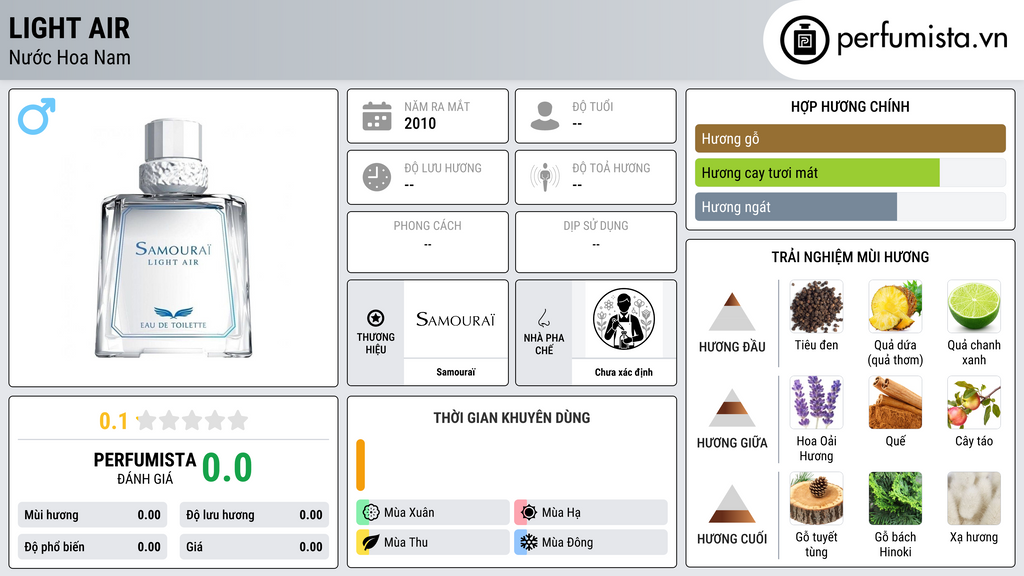
Task: Click the Độ phổ biến 0.00 score row
Action: point(92,547)
